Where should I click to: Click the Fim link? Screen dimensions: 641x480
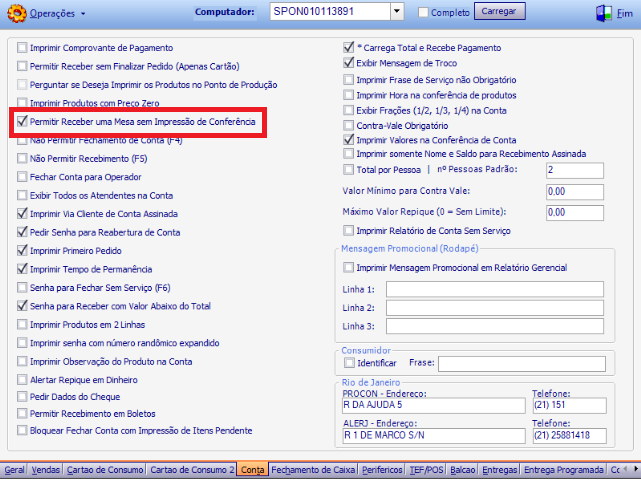point(625,13)
